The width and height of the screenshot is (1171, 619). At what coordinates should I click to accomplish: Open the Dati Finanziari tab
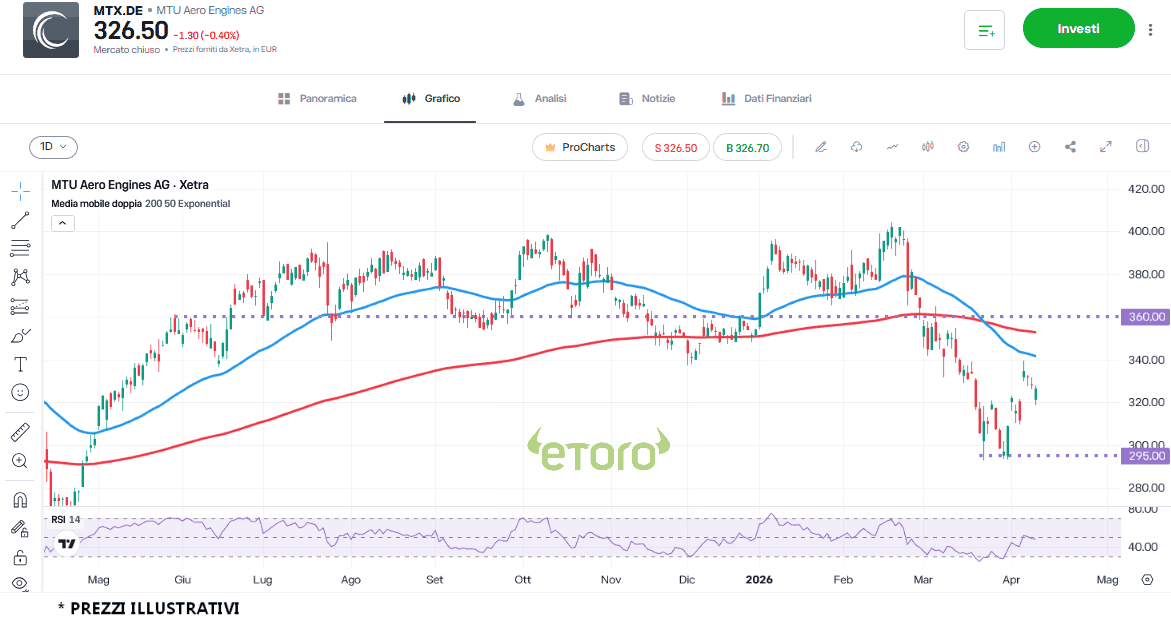tap(766, 99)
